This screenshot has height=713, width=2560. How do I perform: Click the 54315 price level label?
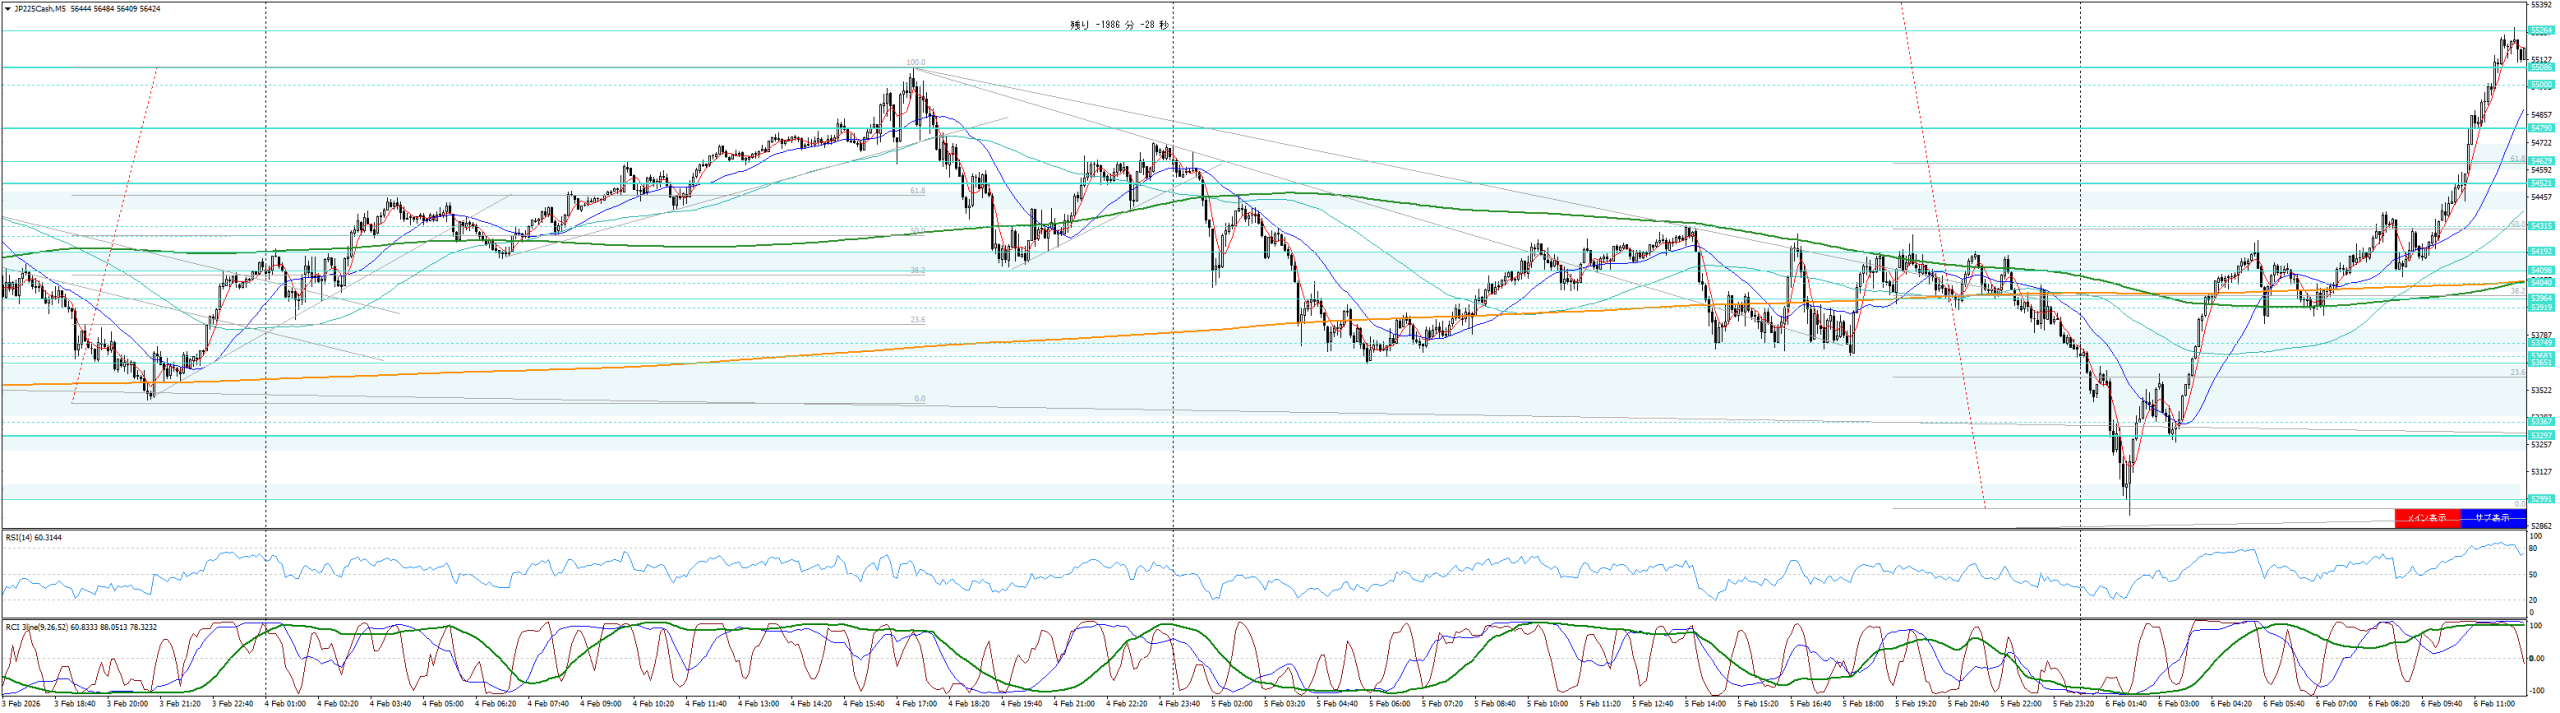click(x=2541, y=227)
